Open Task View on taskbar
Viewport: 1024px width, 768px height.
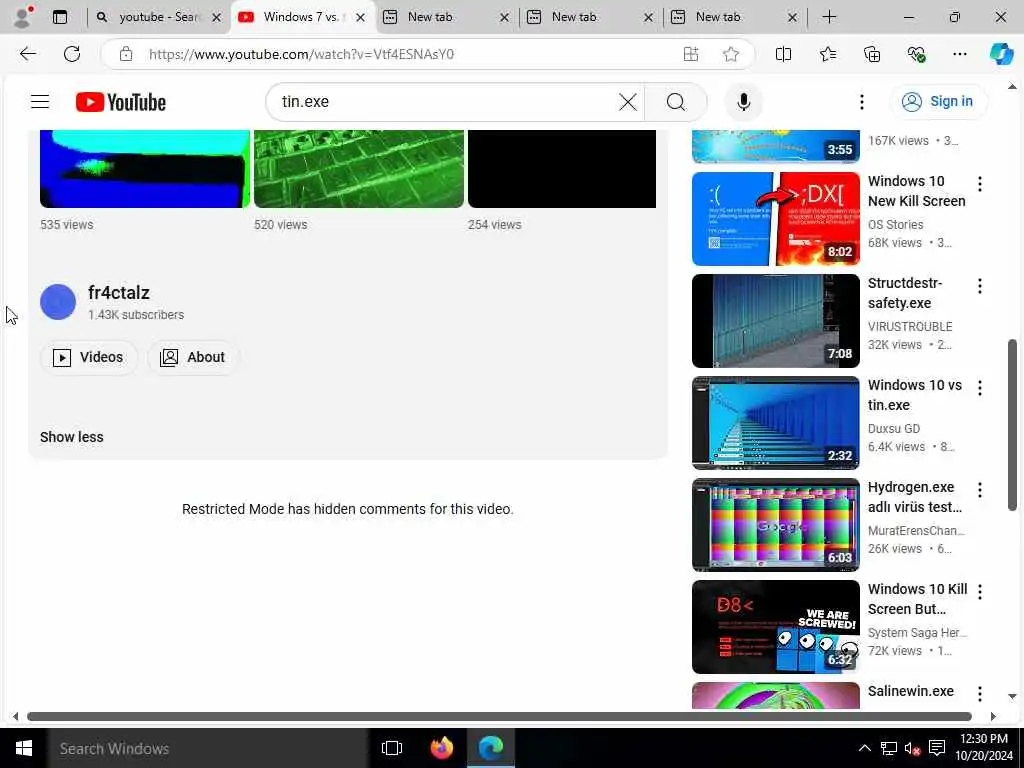tap(392, 748)
